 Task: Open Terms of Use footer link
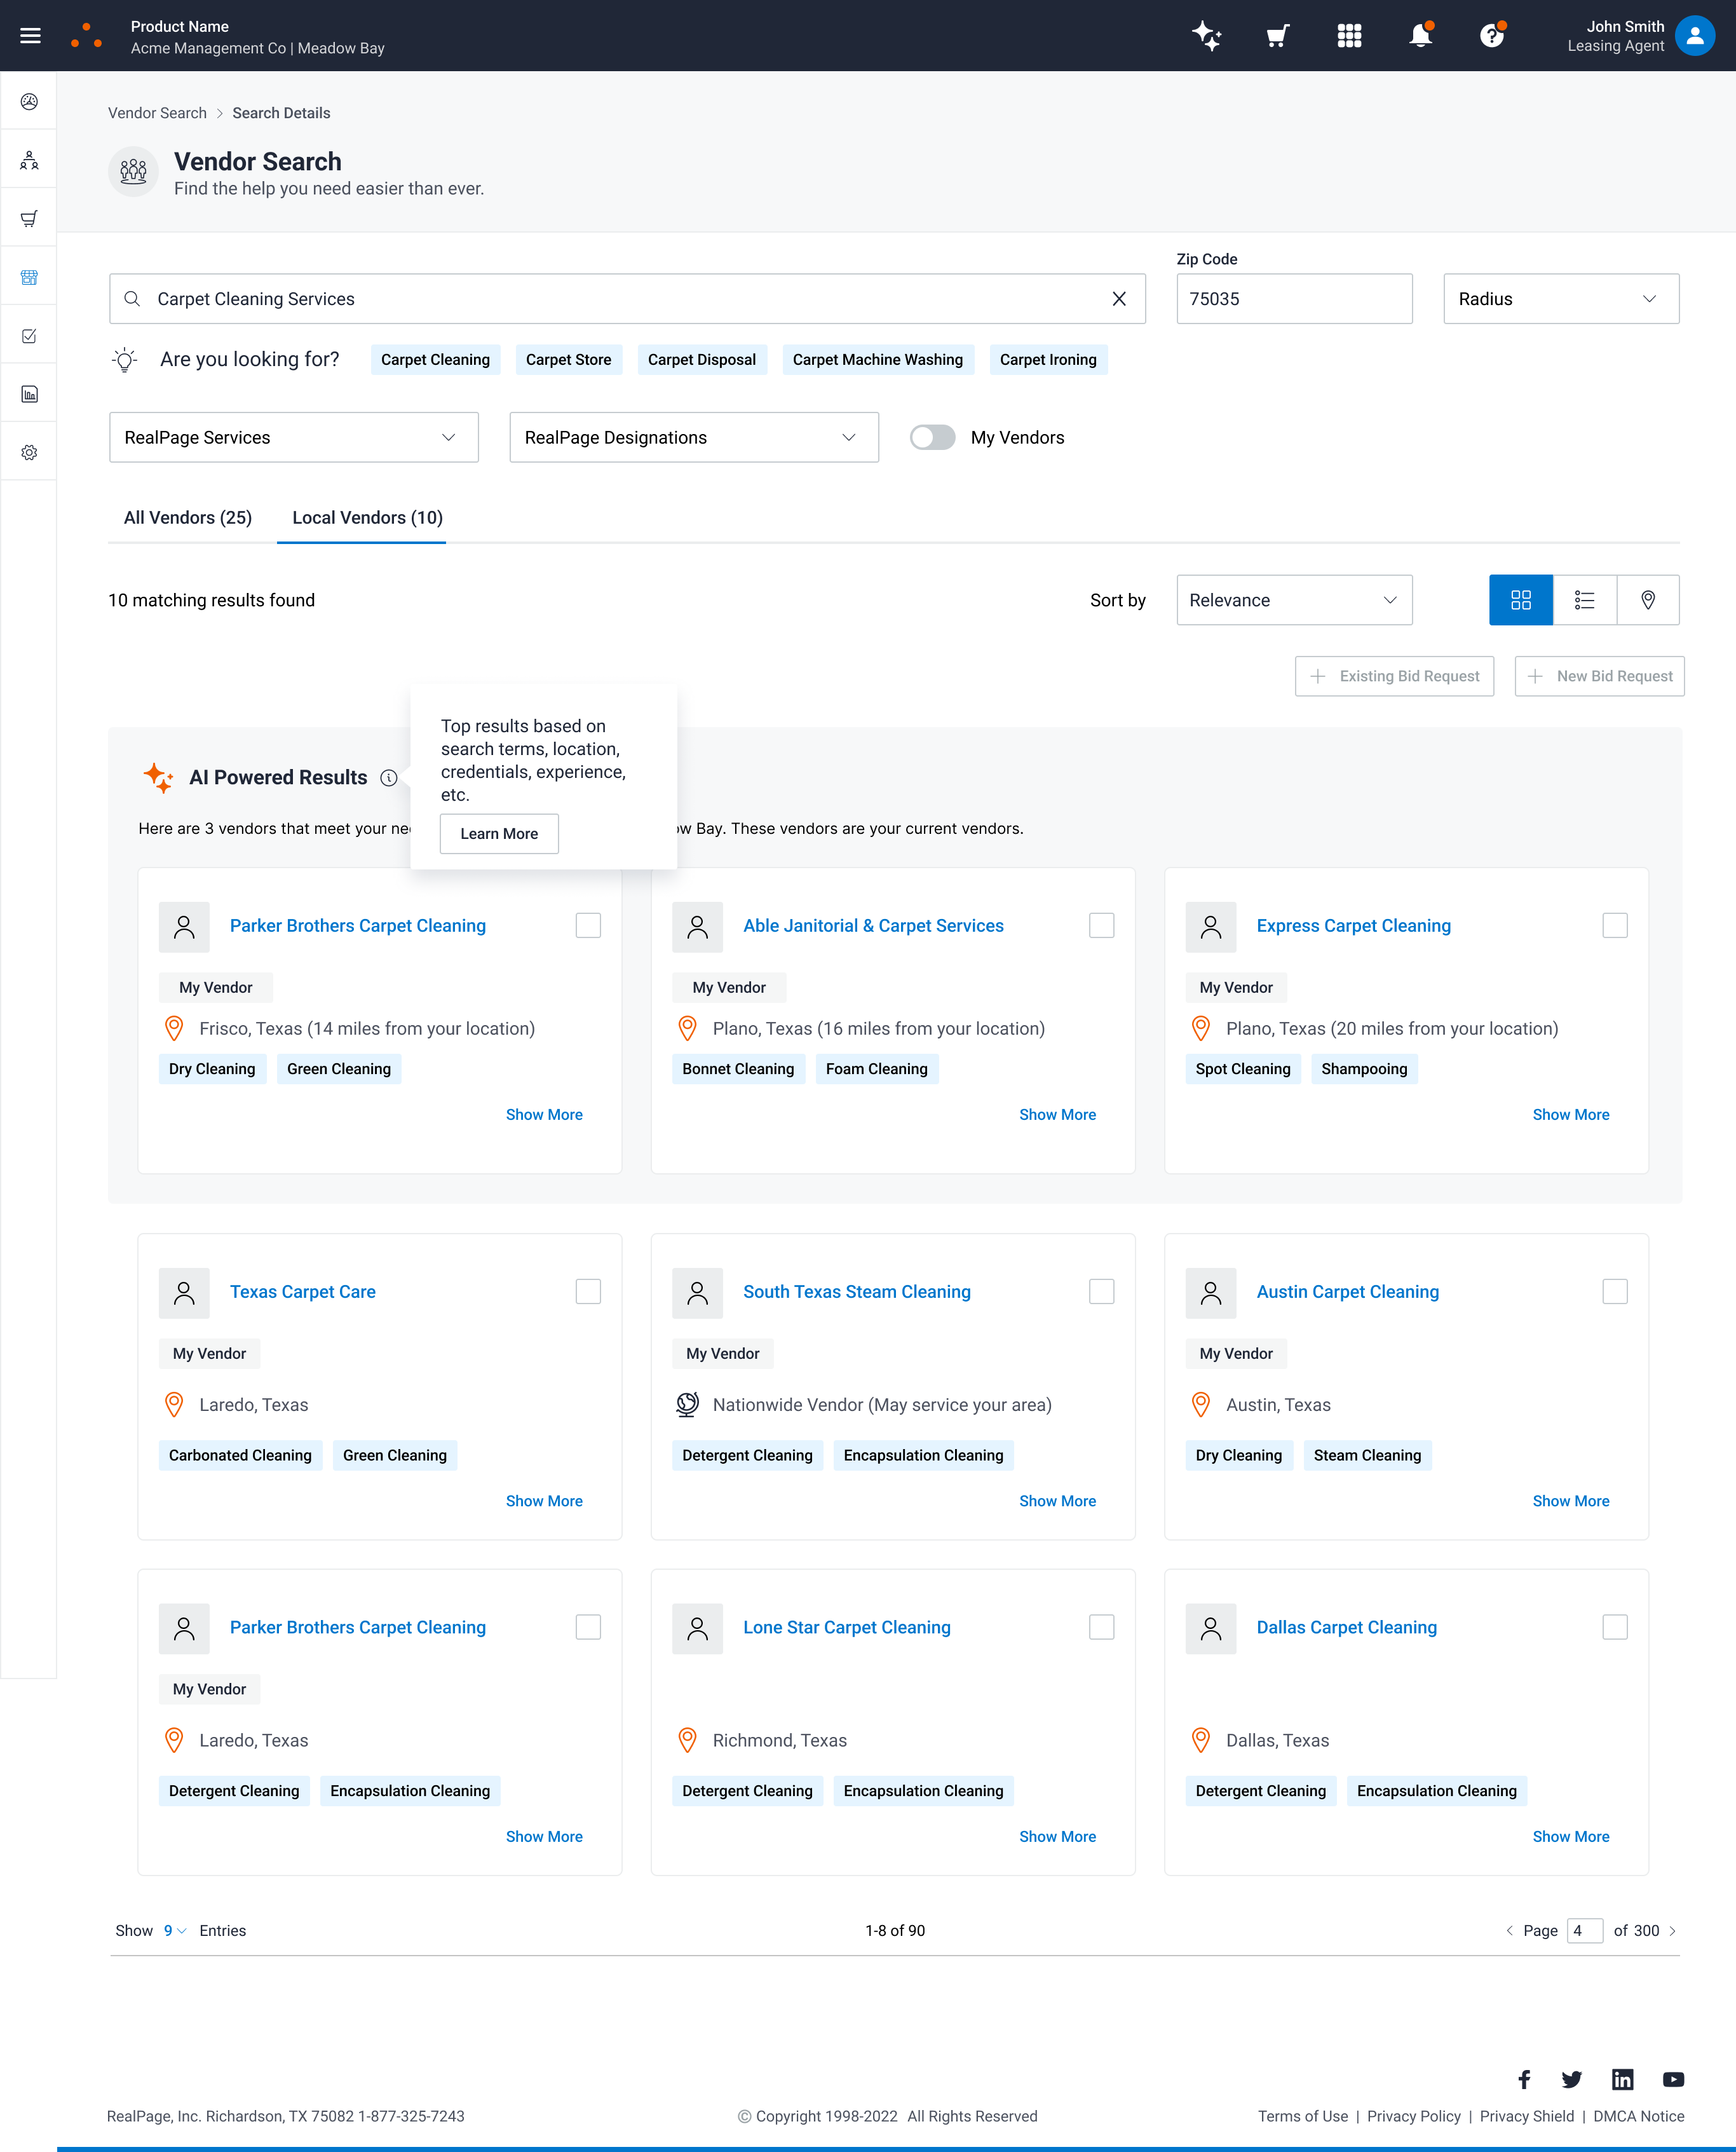(1302, 2117)
